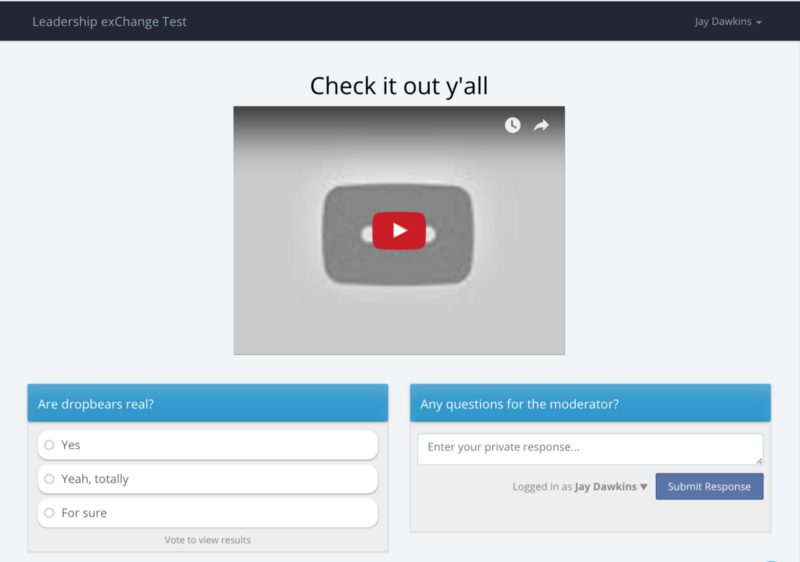Click the "Check it out y'all" heading

399,86
